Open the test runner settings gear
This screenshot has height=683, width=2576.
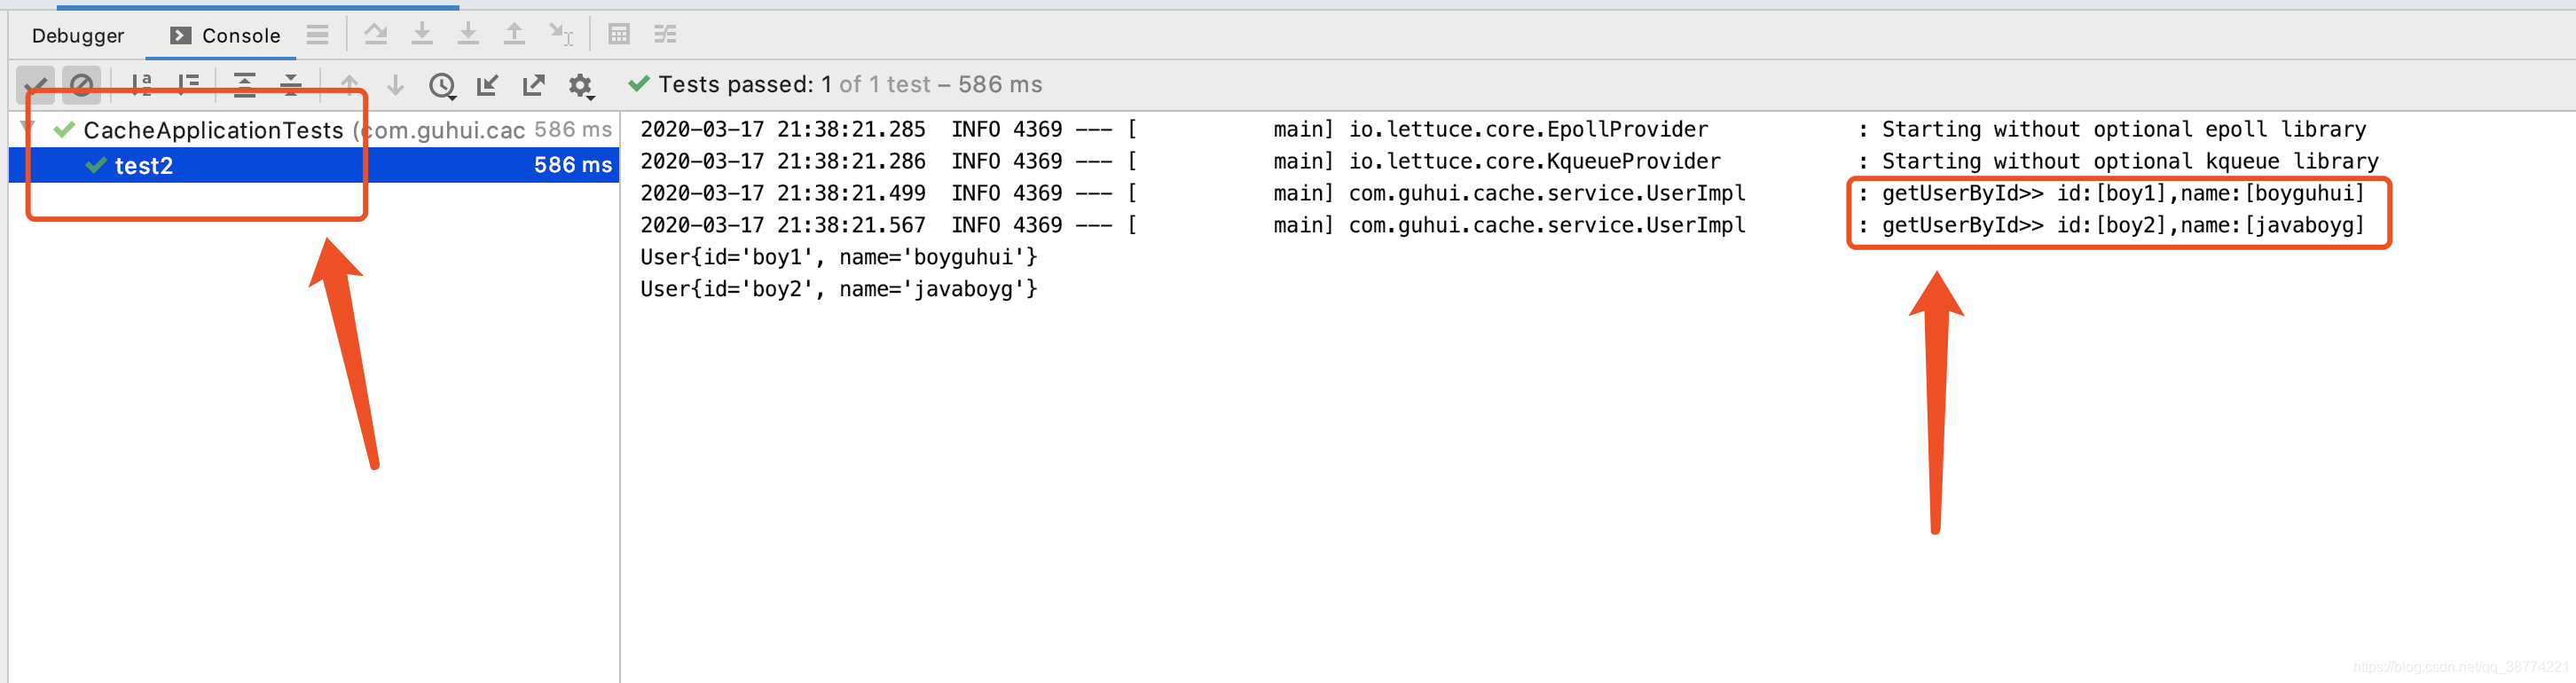[x=581, y=86]
